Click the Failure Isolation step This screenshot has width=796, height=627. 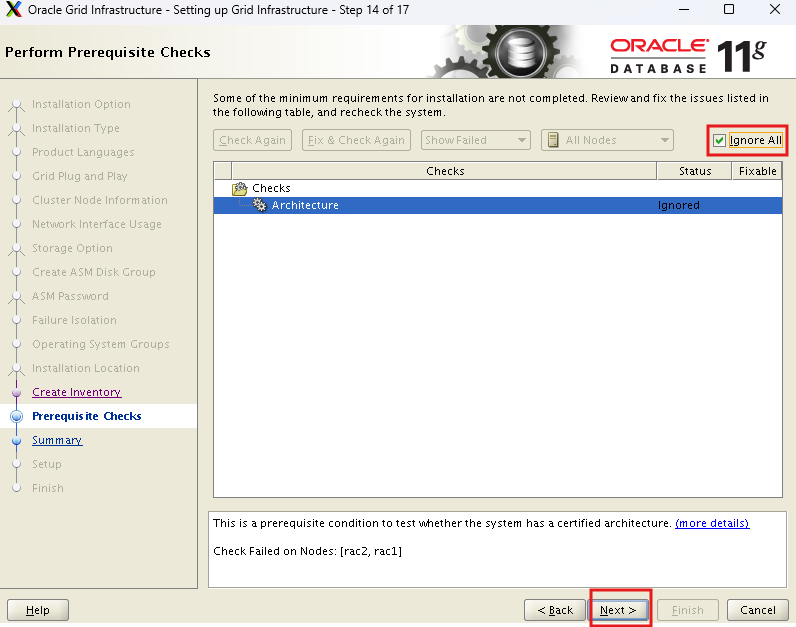pyautogui.click(x=74, y=320)
